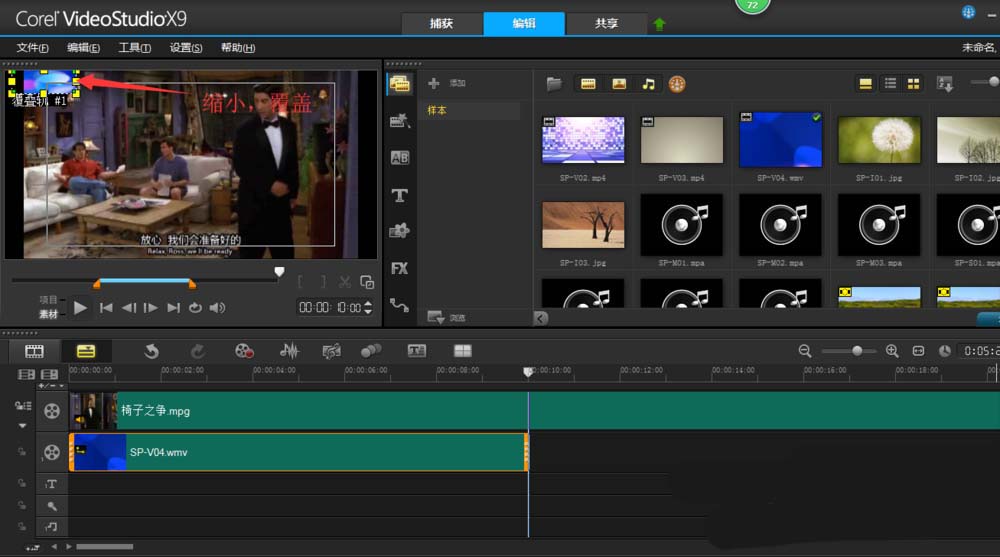Open the 文件(F) menu
1000x557 pixels.
point(33,48)
